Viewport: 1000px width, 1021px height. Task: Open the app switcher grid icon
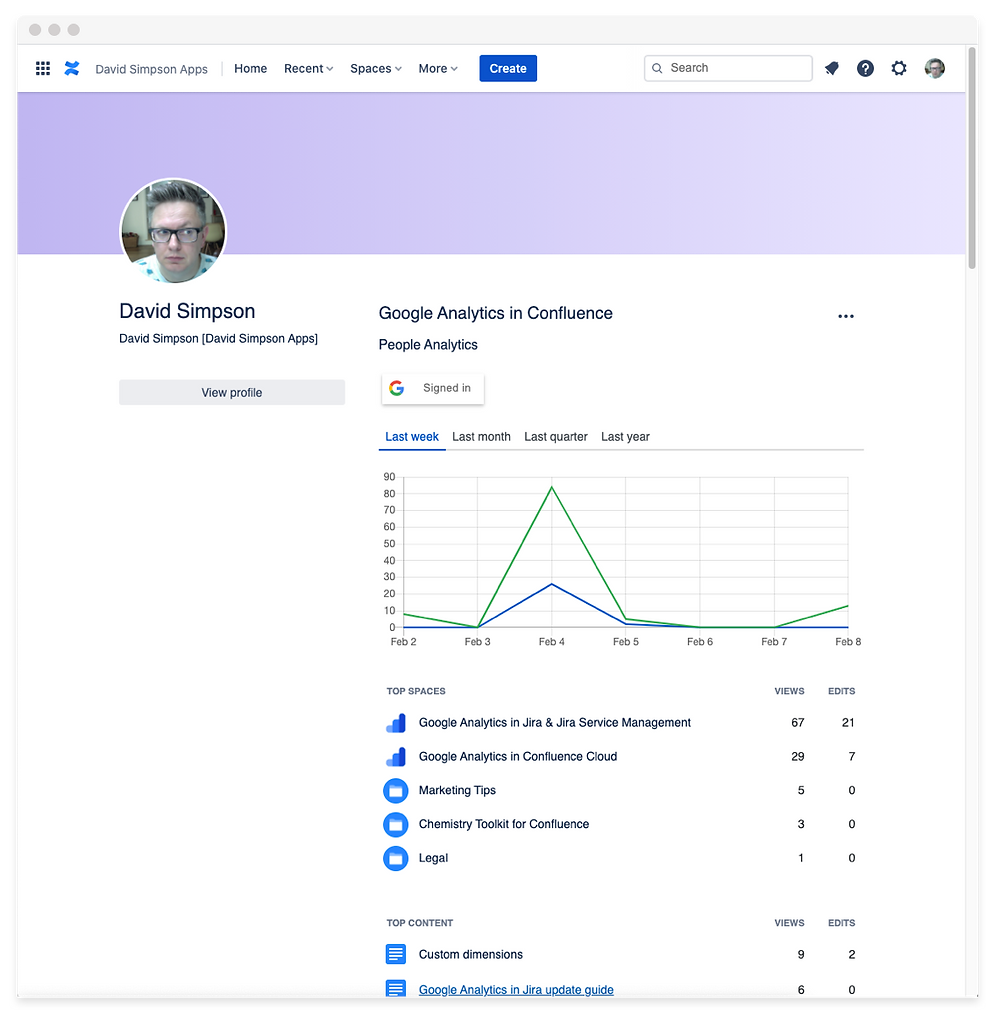click(43, 68)
